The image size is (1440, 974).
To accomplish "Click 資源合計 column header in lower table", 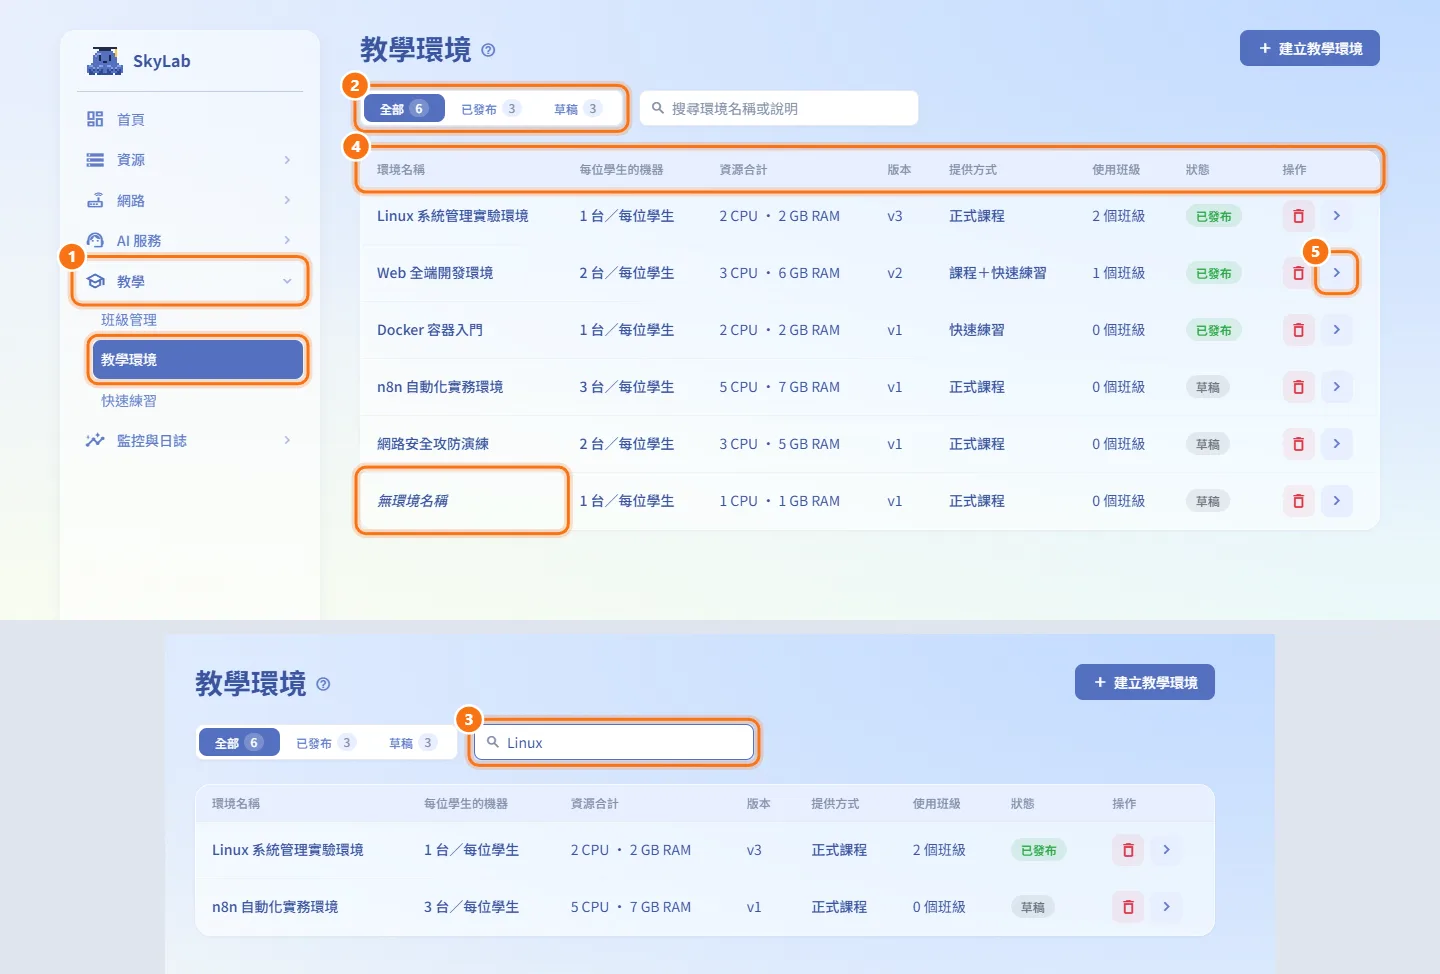I will 595,804.
